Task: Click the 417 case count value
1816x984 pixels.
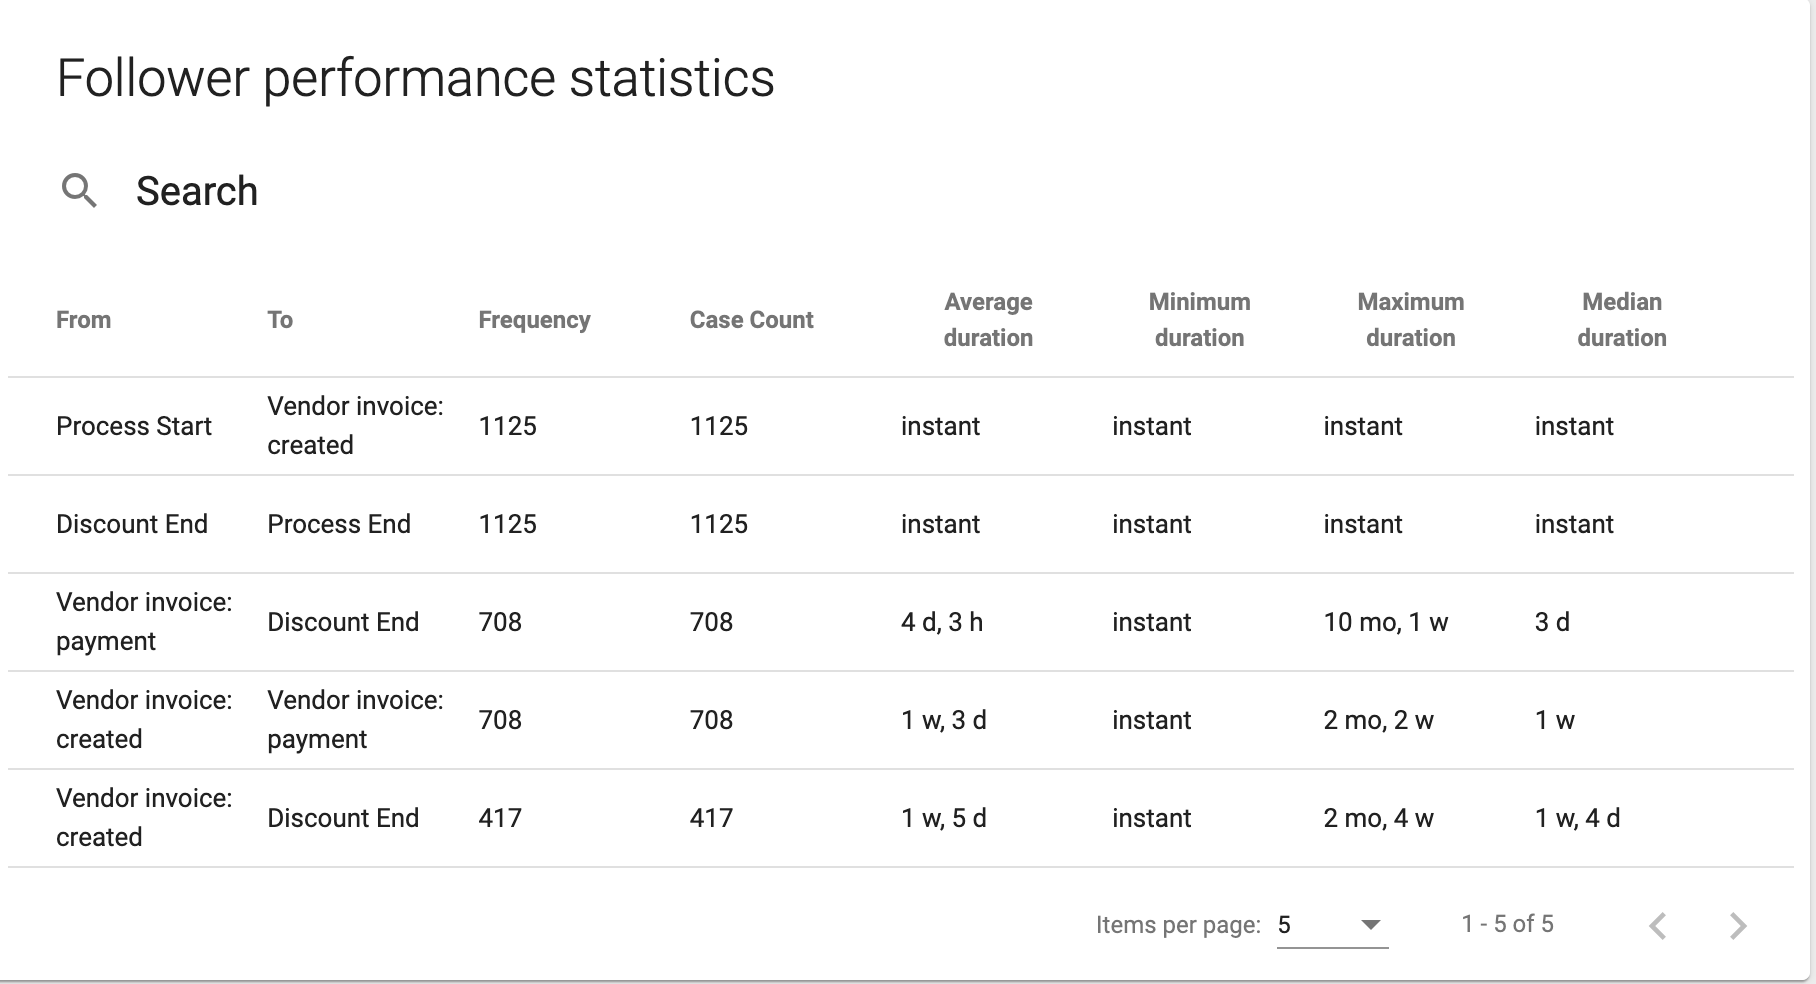Action: click(711, 818)
